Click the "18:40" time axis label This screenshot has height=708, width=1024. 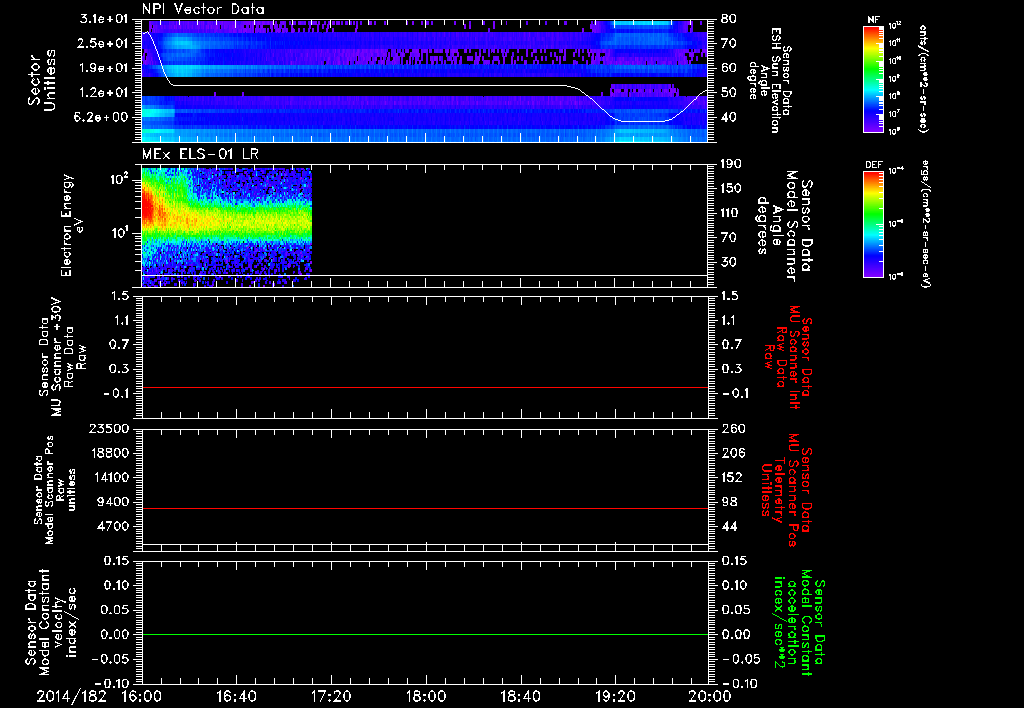(x=520, y=696)
